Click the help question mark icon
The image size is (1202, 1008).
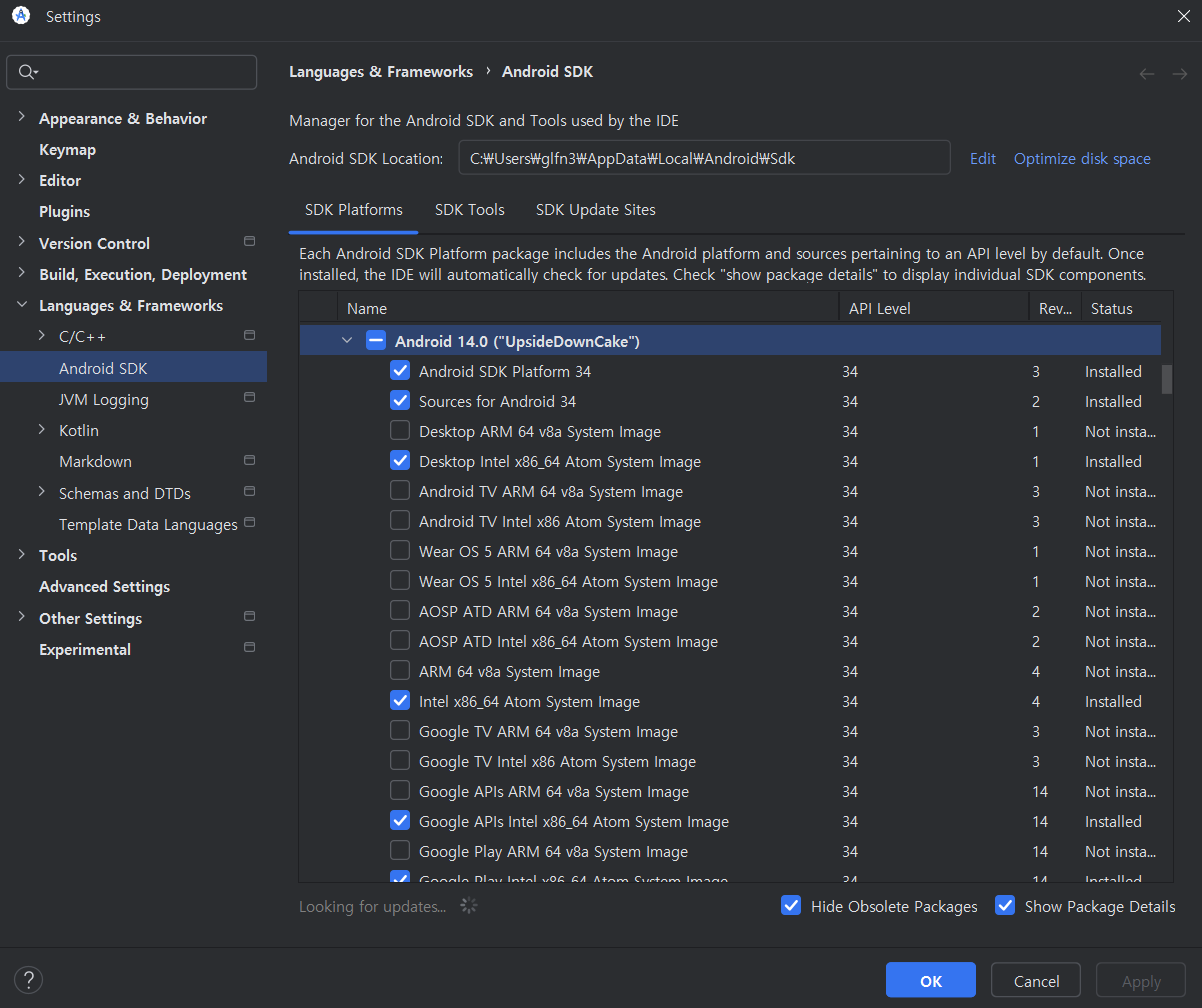[29, 980]
